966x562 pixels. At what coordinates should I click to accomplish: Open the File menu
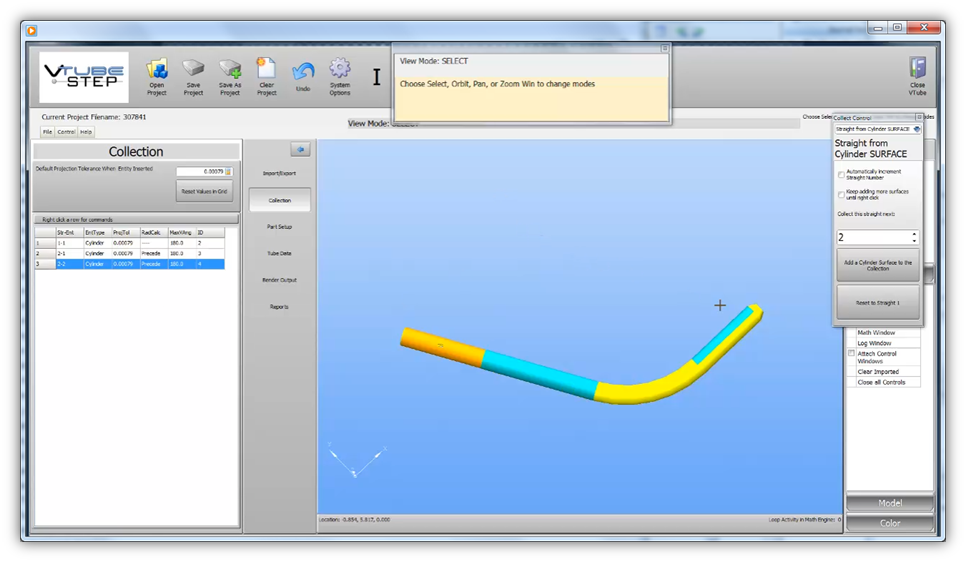pyautogui.click(x=47, y=132)
